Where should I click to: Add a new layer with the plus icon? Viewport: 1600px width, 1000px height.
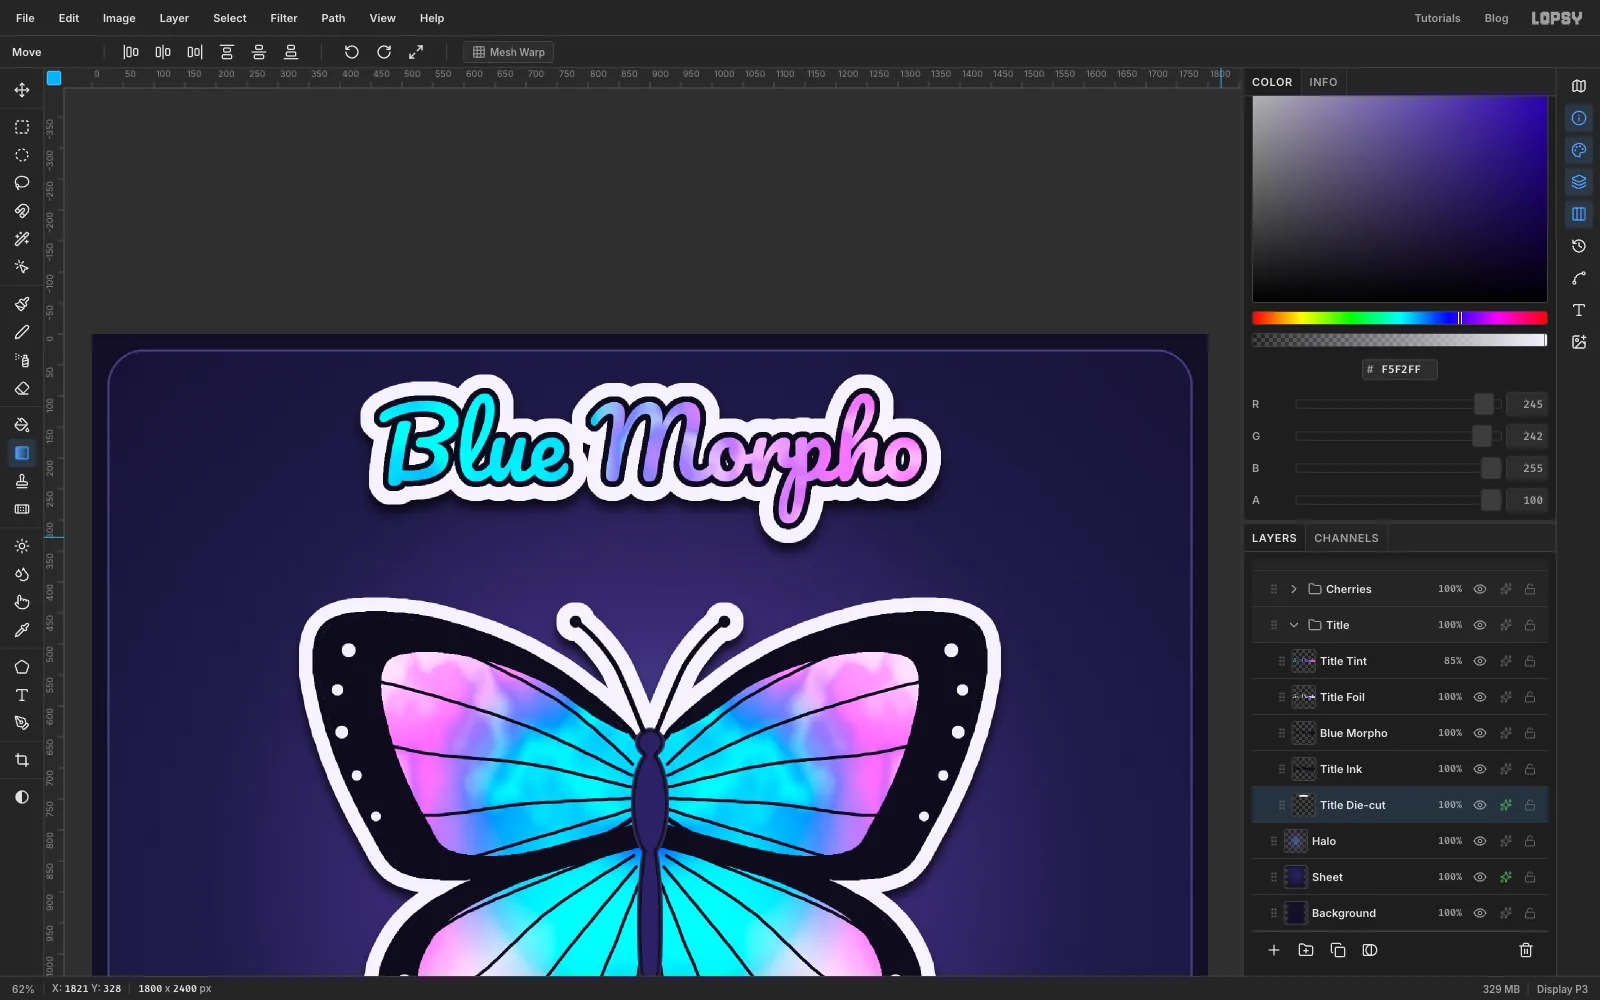[x=1274, y=950]
